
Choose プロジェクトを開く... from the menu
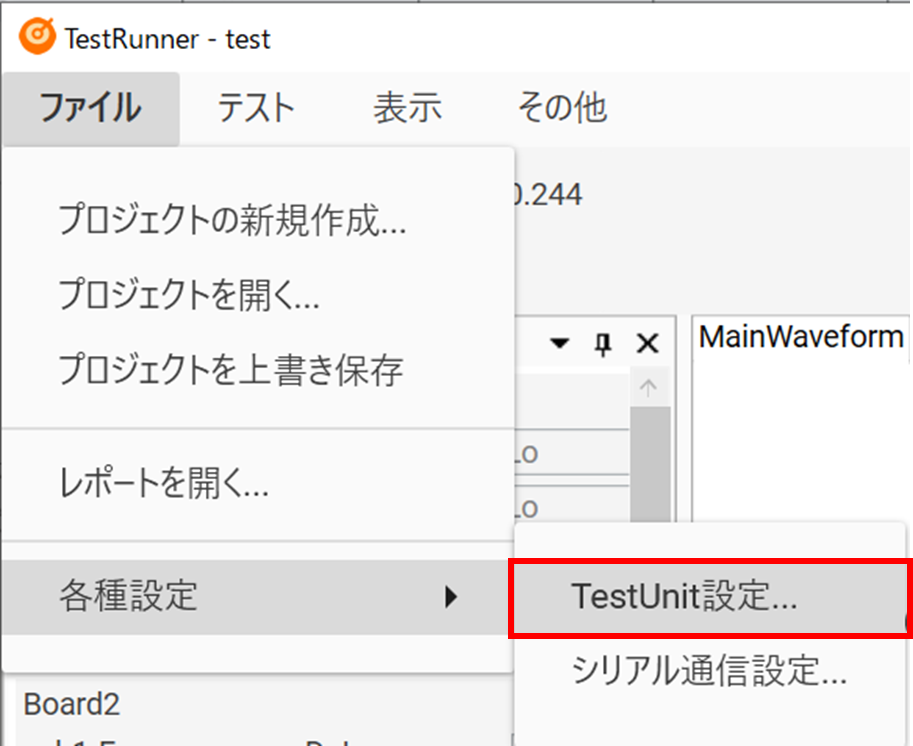click(x=189, y=294)
